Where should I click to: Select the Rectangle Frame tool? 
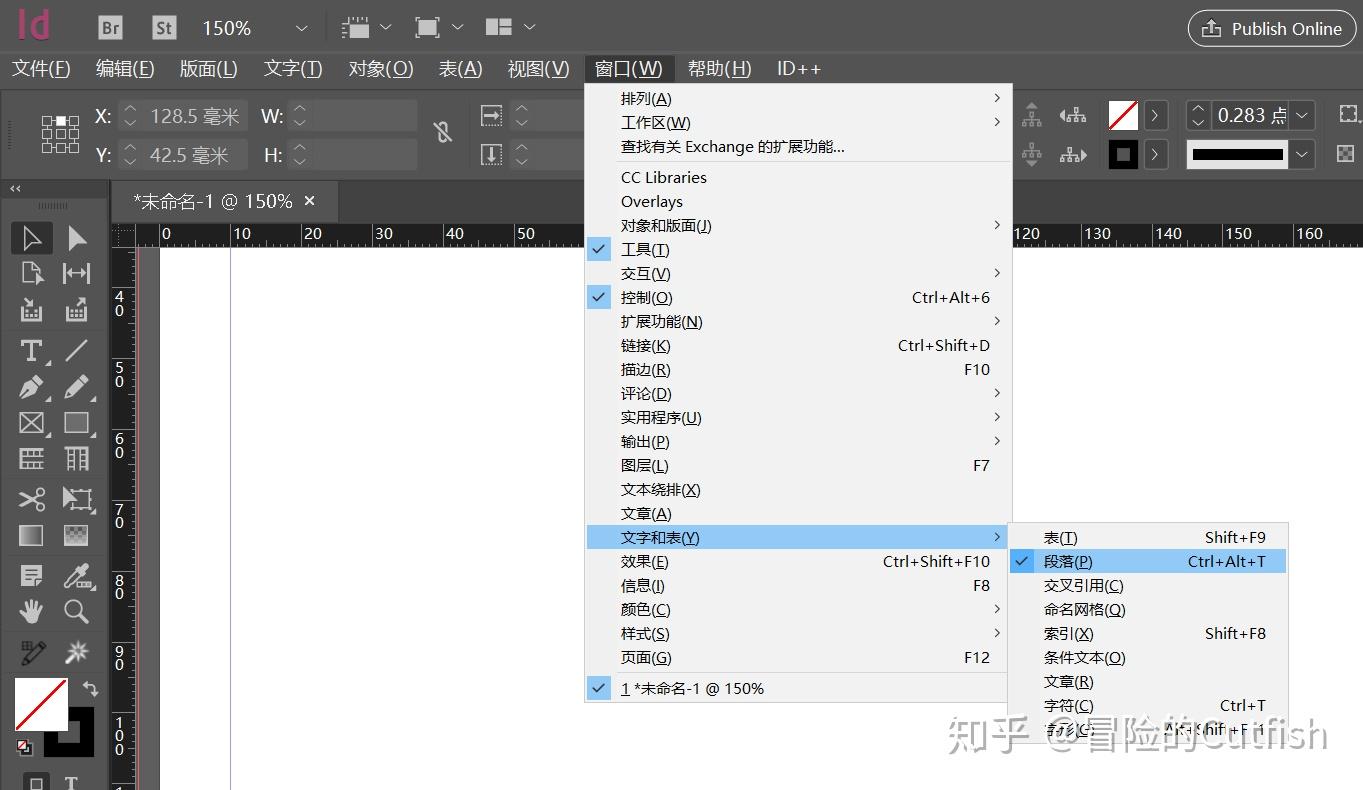(x=31, y=422)
